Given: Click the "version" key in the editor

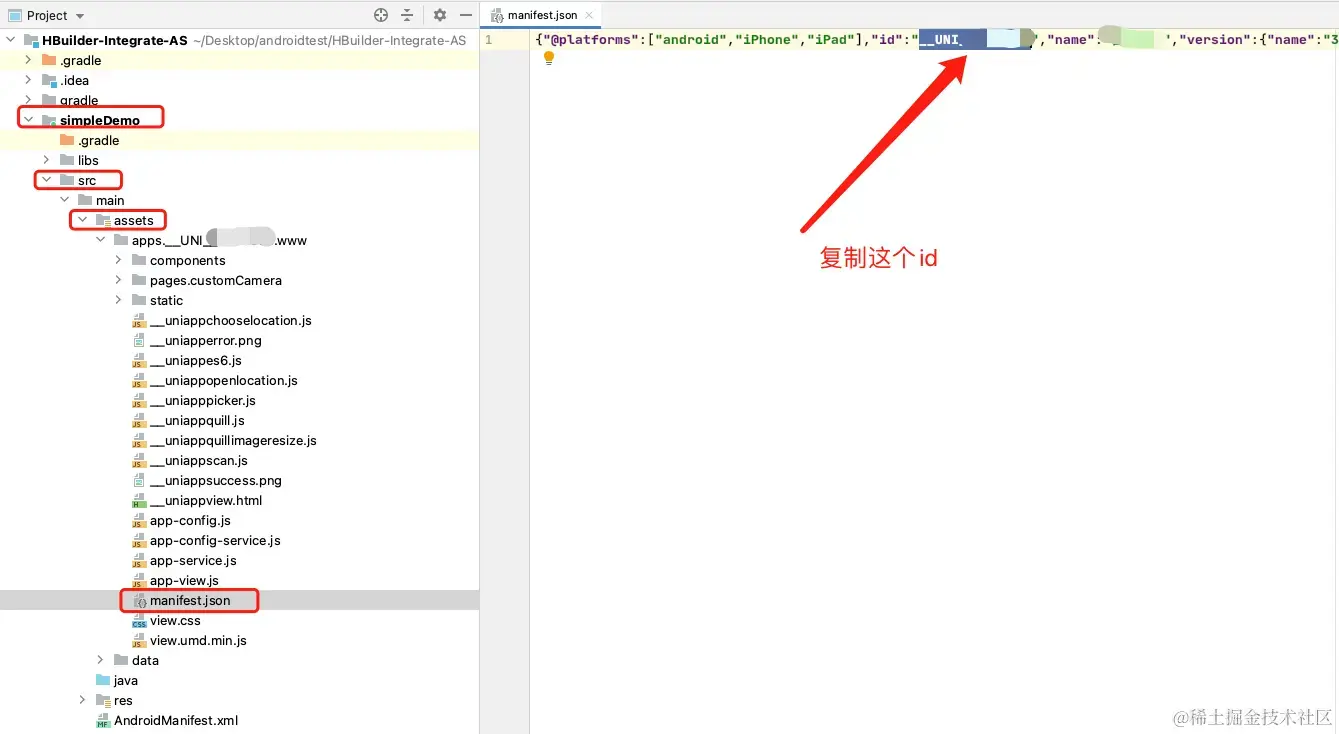Looking at the screenshot, I should [1216, 40].
